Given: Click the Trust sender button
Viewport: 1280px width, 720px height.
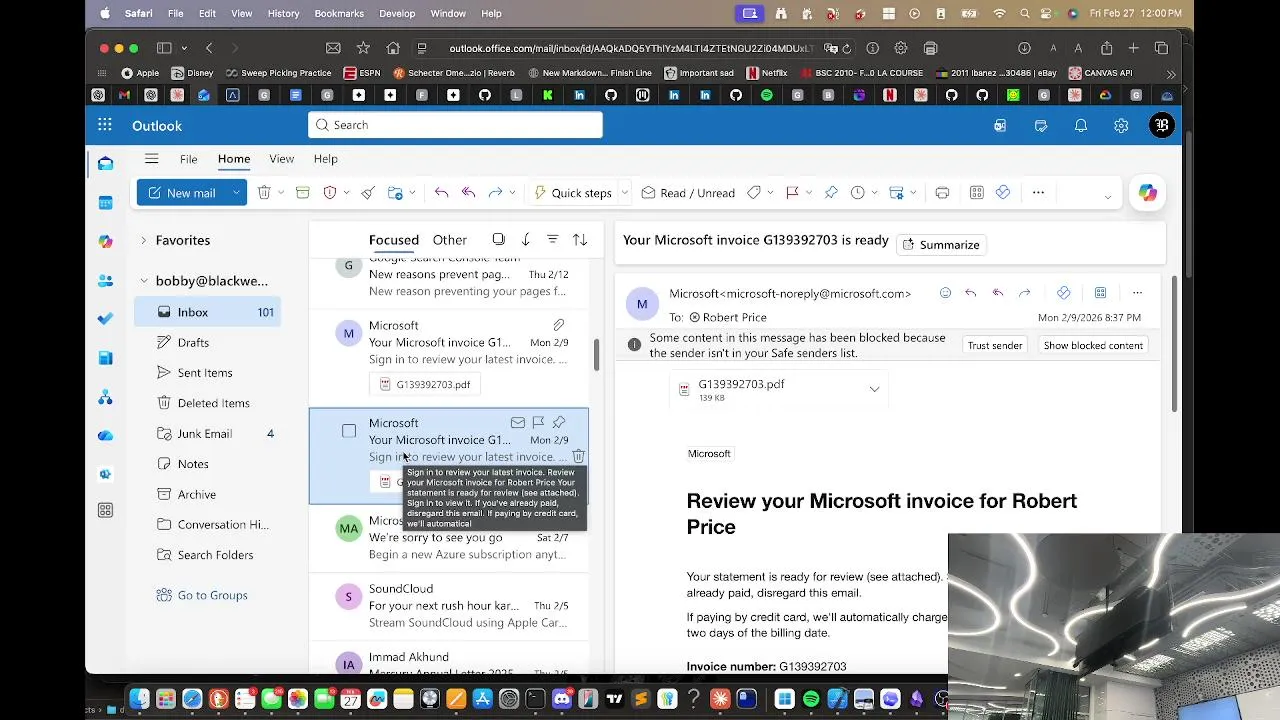Looking at the screenshot, I should click(x=994, y=345).
